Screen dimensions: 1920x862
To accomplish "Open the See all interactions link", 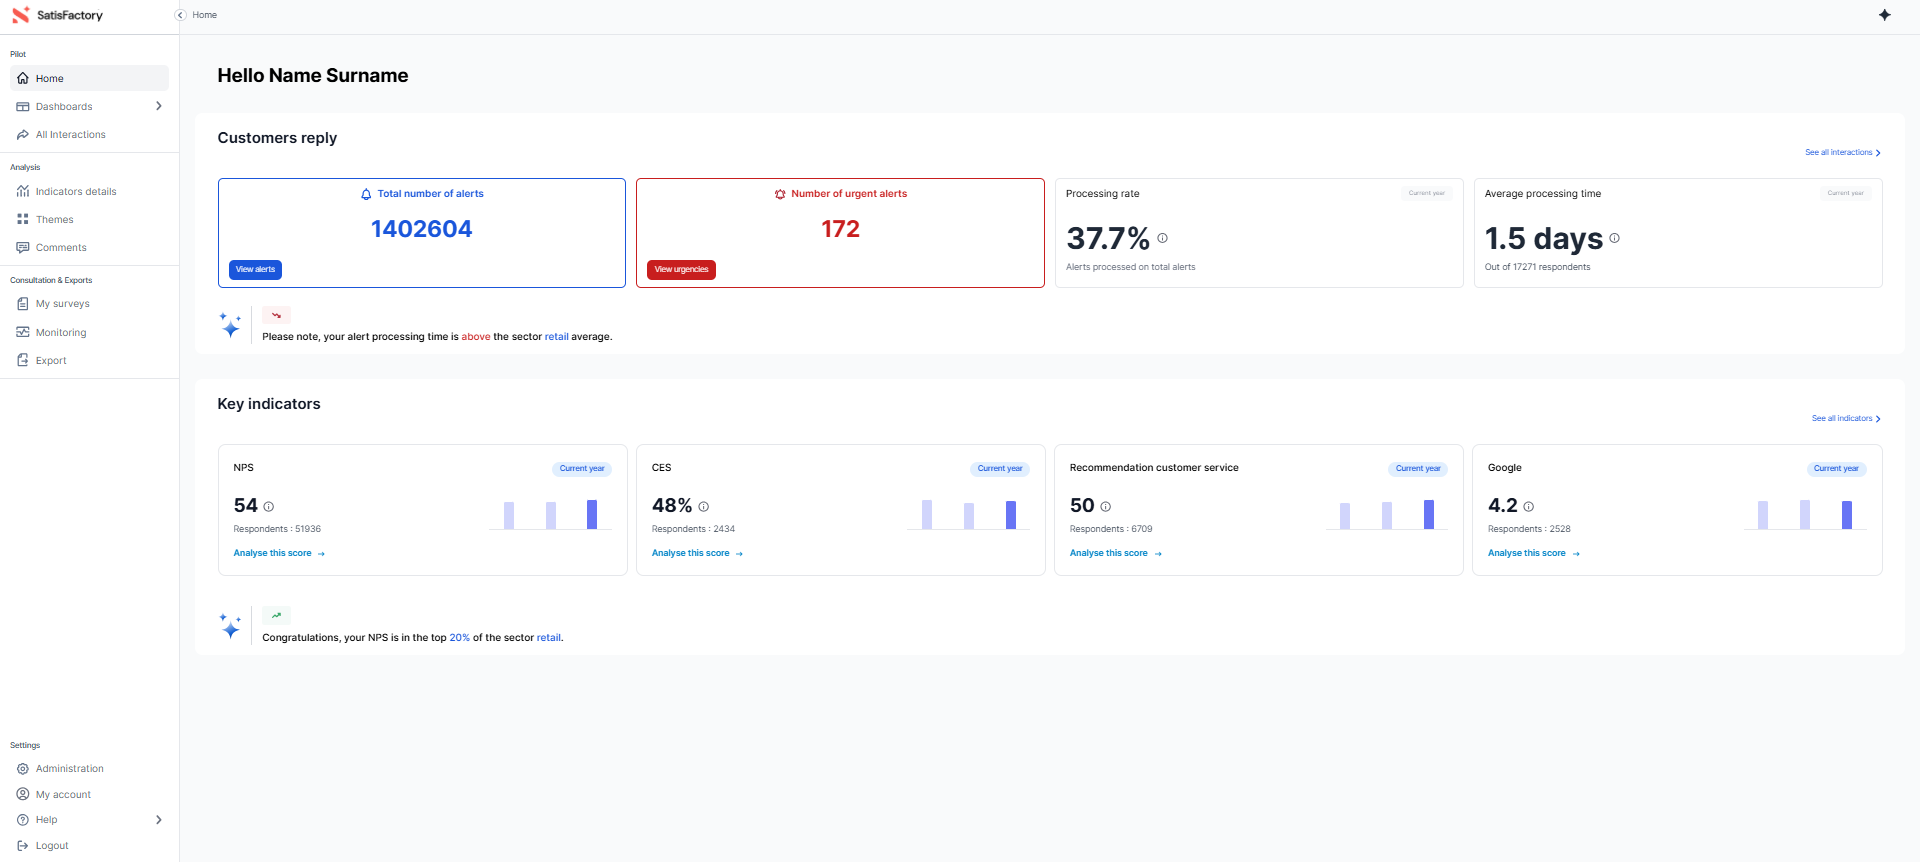I will 1842,153.
